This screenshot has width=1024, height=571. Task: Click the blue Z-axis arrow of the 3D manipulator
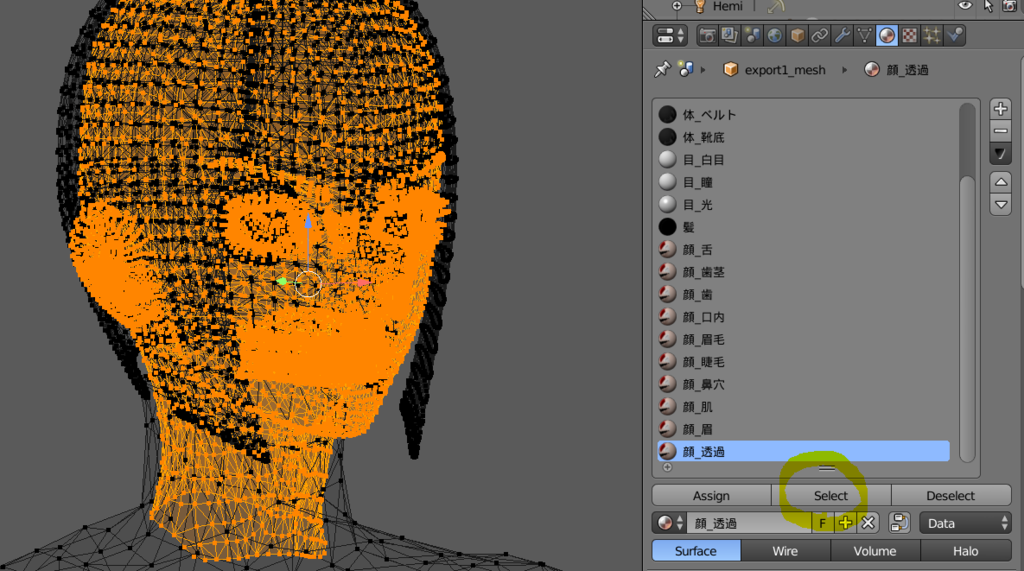coord(308,222)
